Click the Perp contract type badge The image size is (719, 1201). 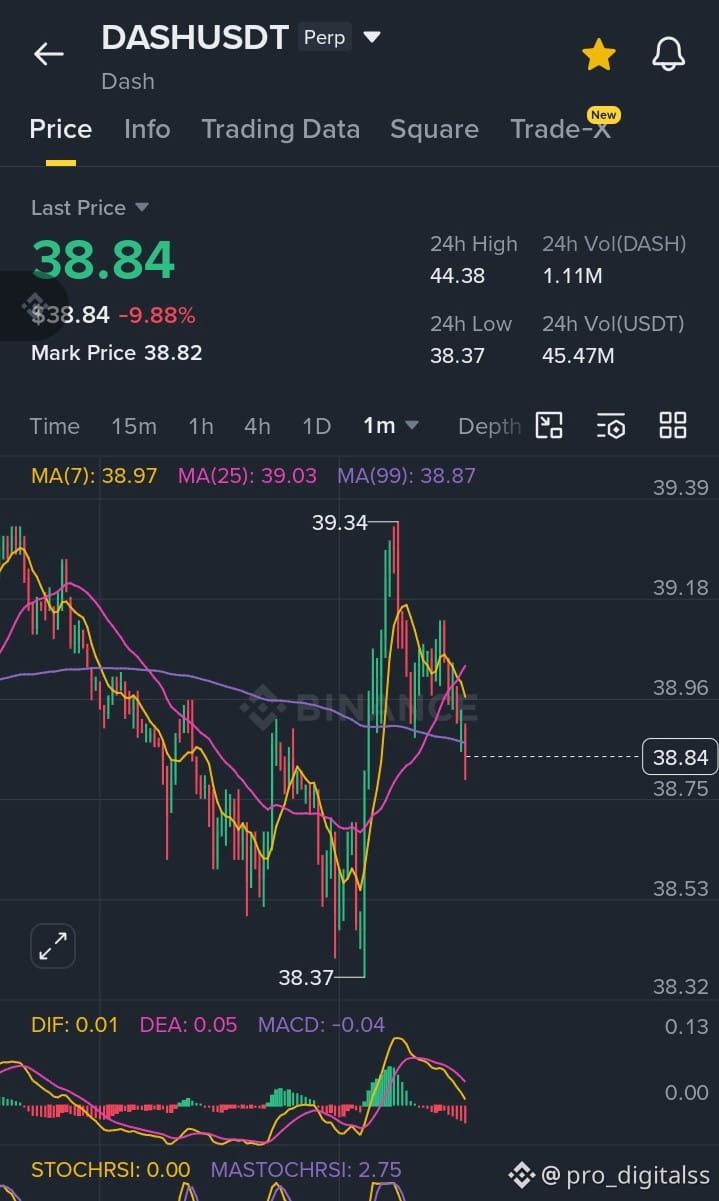pyautogui.click(x=324, y=38)
